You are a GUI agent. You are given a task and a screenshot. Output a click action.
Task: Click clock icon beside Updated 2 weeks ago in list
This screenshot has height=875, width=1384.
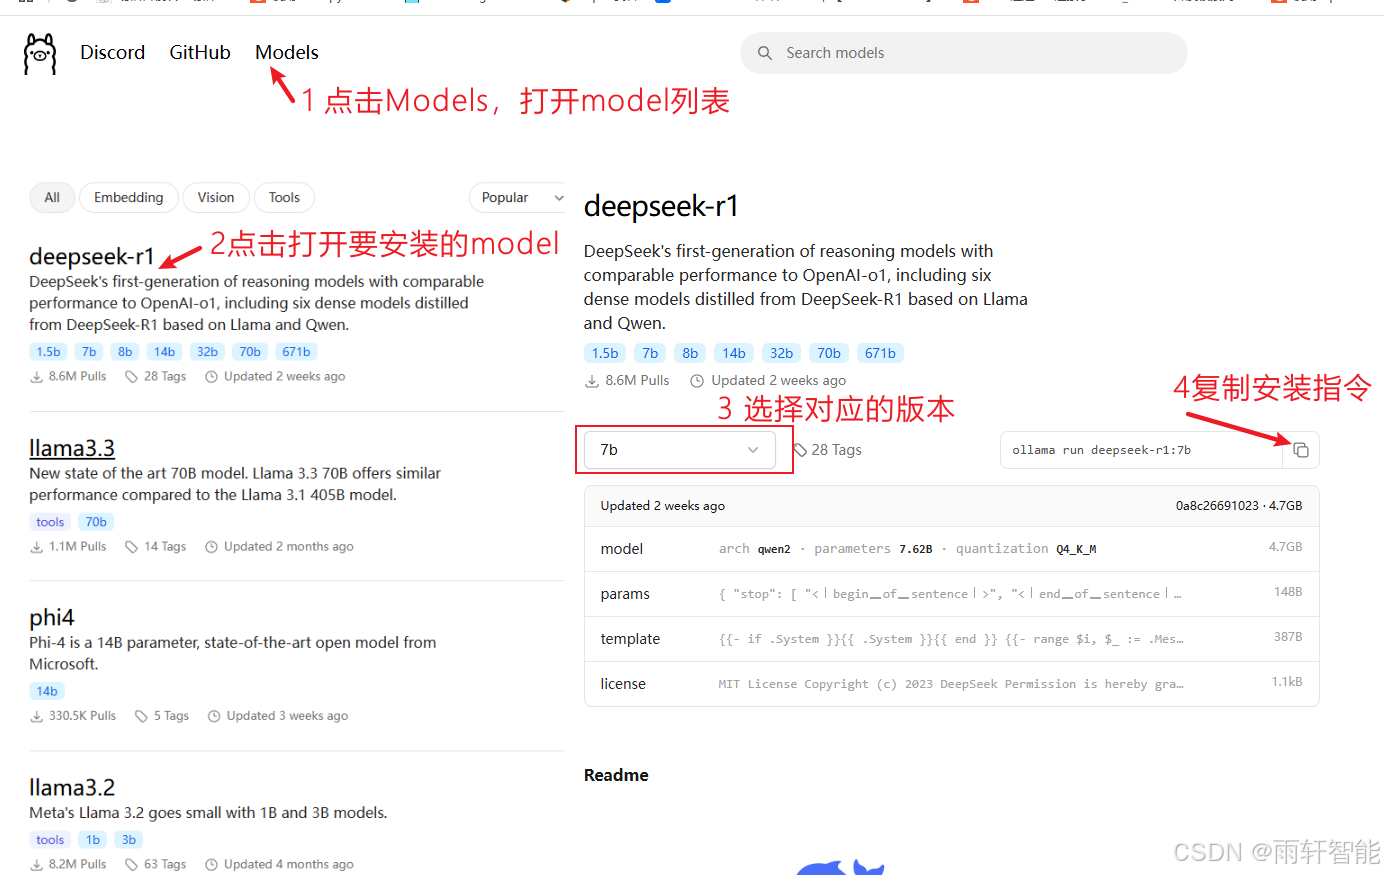211,377
